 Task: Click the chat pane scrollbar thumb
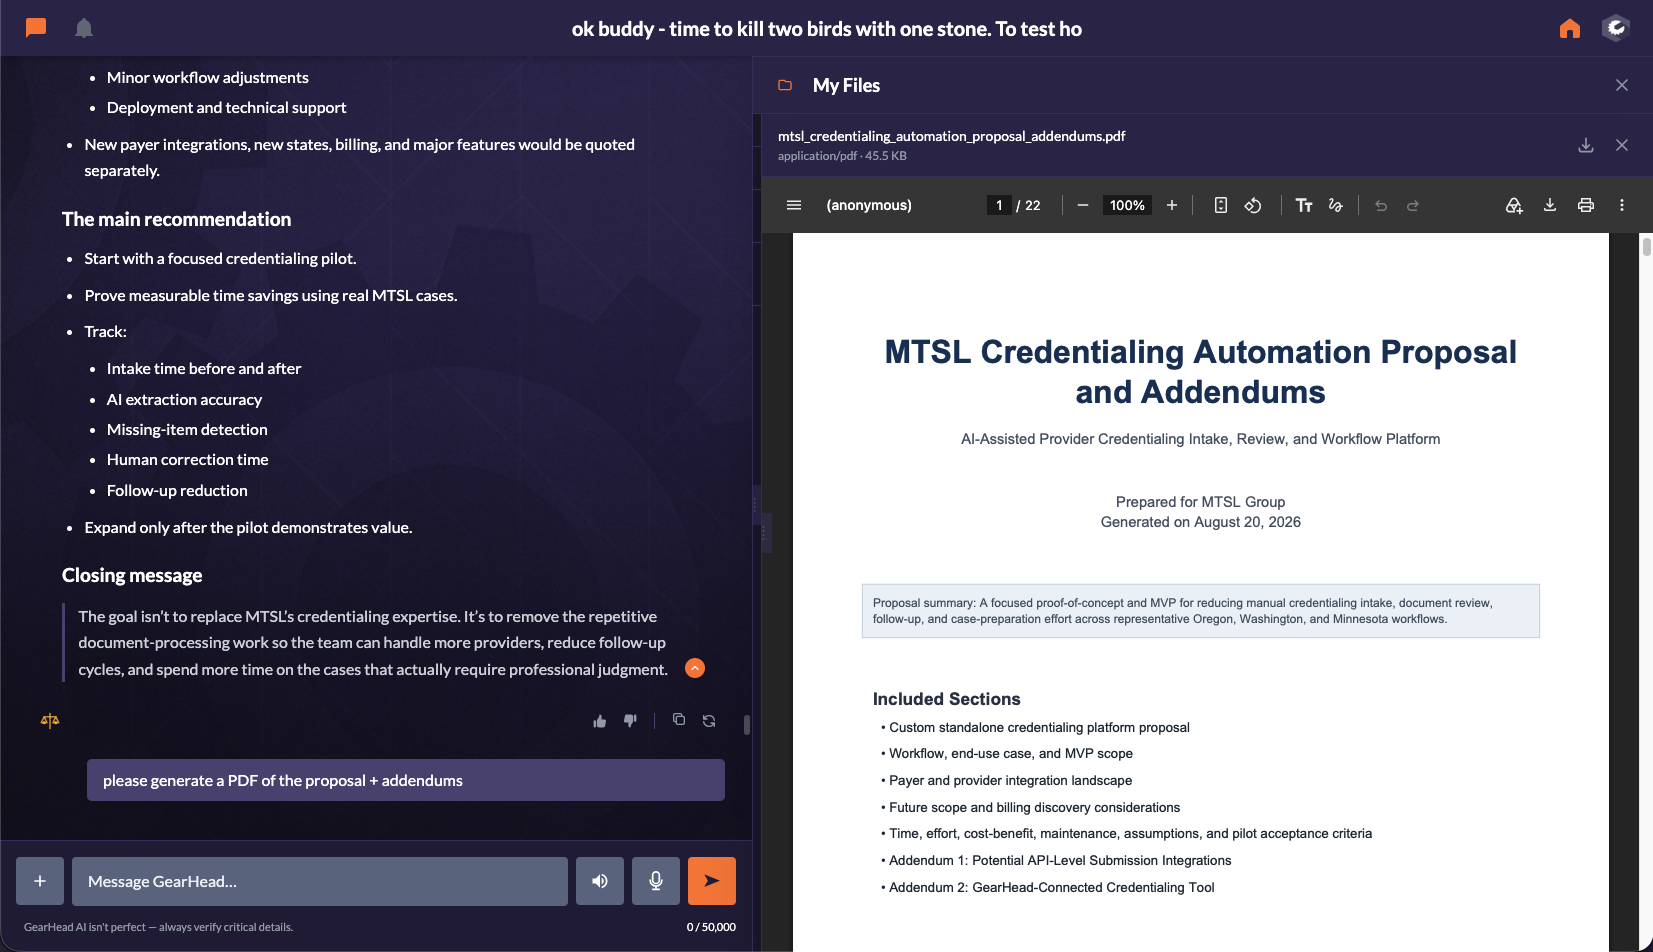[747, 724]
